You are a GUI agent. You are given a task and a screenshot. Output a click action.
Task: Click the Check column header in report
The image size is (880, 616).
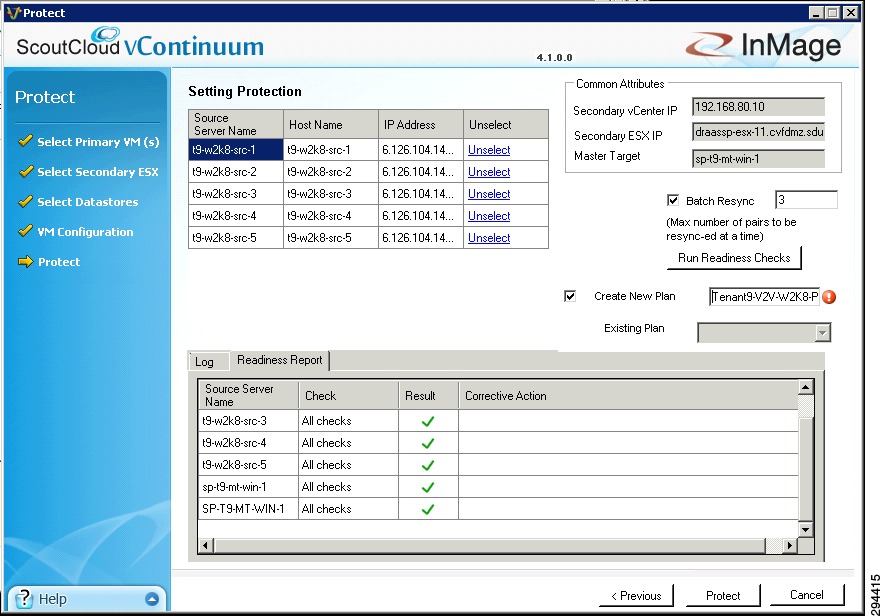348,396
